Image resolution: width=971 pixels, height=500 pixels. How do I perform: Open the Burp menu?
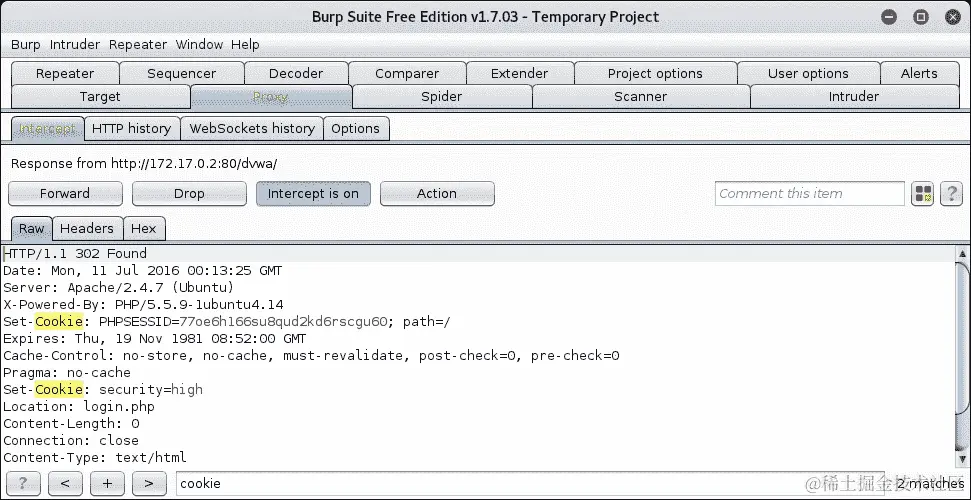point(25,45)
